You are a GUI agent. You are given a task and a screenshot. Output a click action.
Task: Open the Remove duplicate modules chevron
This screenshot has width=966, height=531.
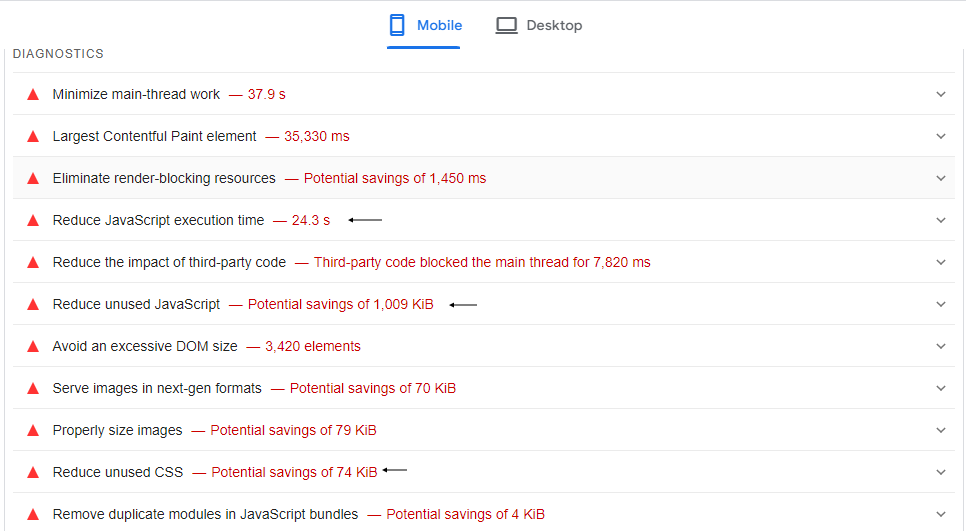pyautogui.click(x=940, y=514)
